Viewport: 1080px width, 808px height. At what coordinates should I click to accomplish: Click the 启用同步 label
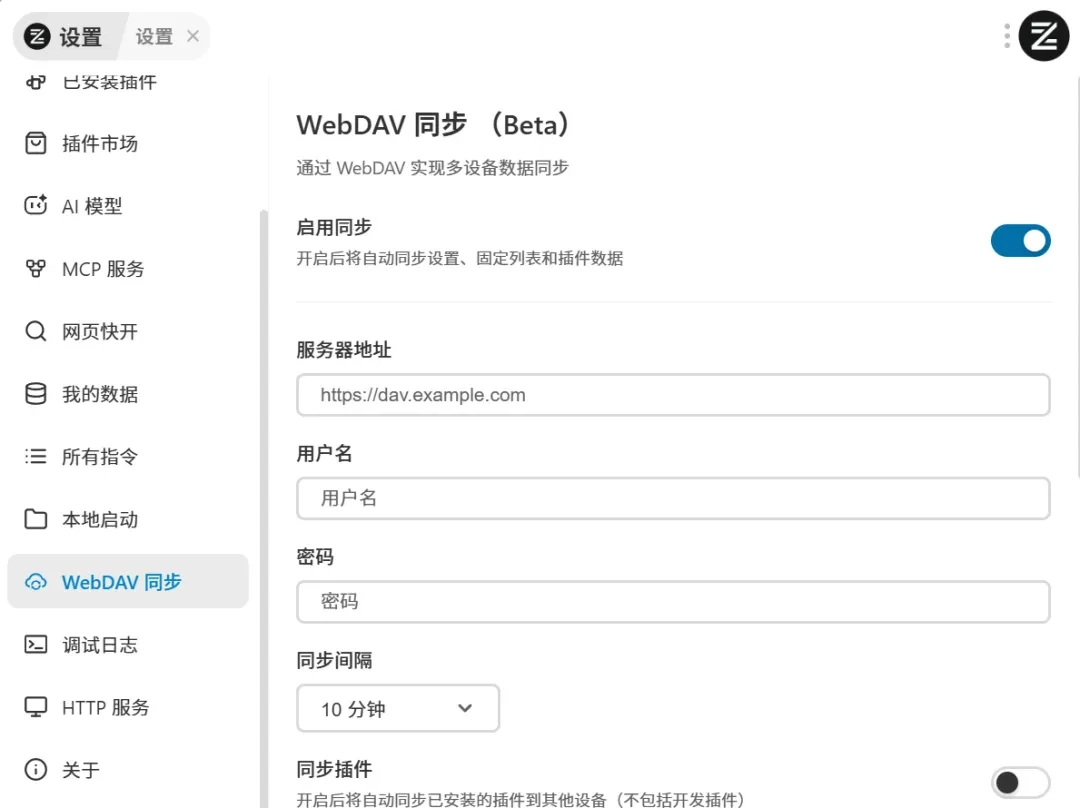pos(334,227)
